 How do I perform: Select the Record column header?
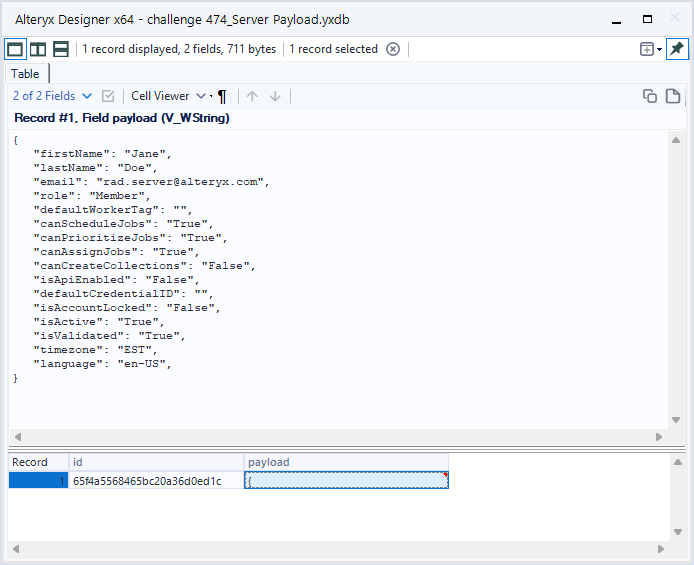pyautogui.click(x=39, y=462)
